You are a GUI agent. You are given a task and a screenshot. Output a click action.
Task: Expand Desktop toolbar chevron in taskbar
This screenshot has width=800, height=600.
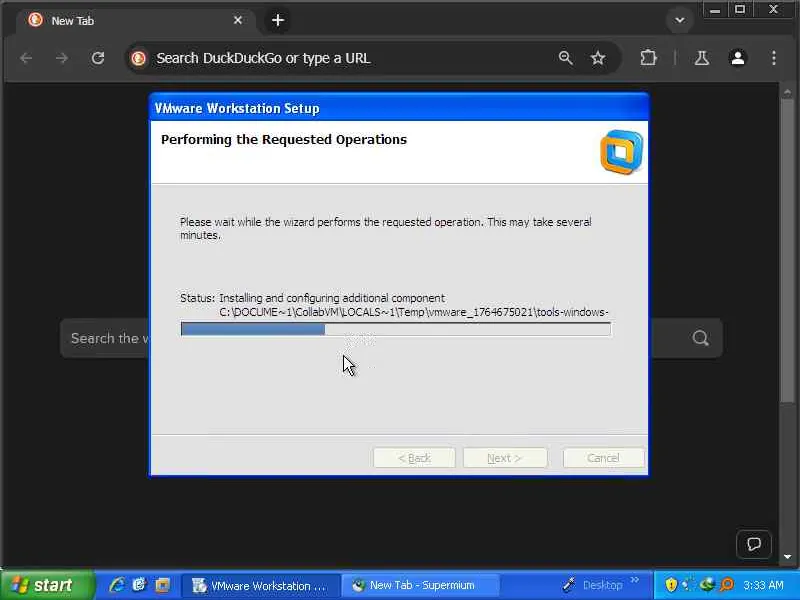[634, 580]
